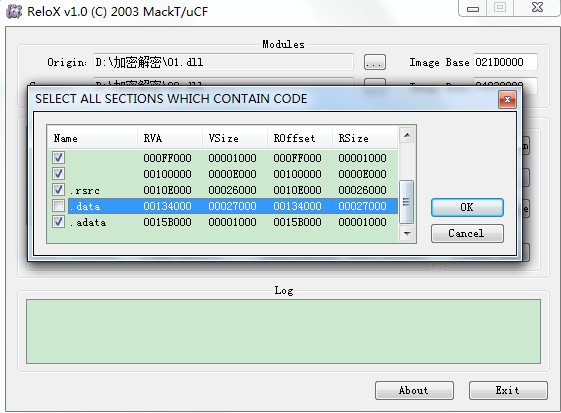Image resolution: width=561 pixels, height=413 pixels.
Task: Select the .adata section row name
Action: pyautogui.click(x=88, y=223)
